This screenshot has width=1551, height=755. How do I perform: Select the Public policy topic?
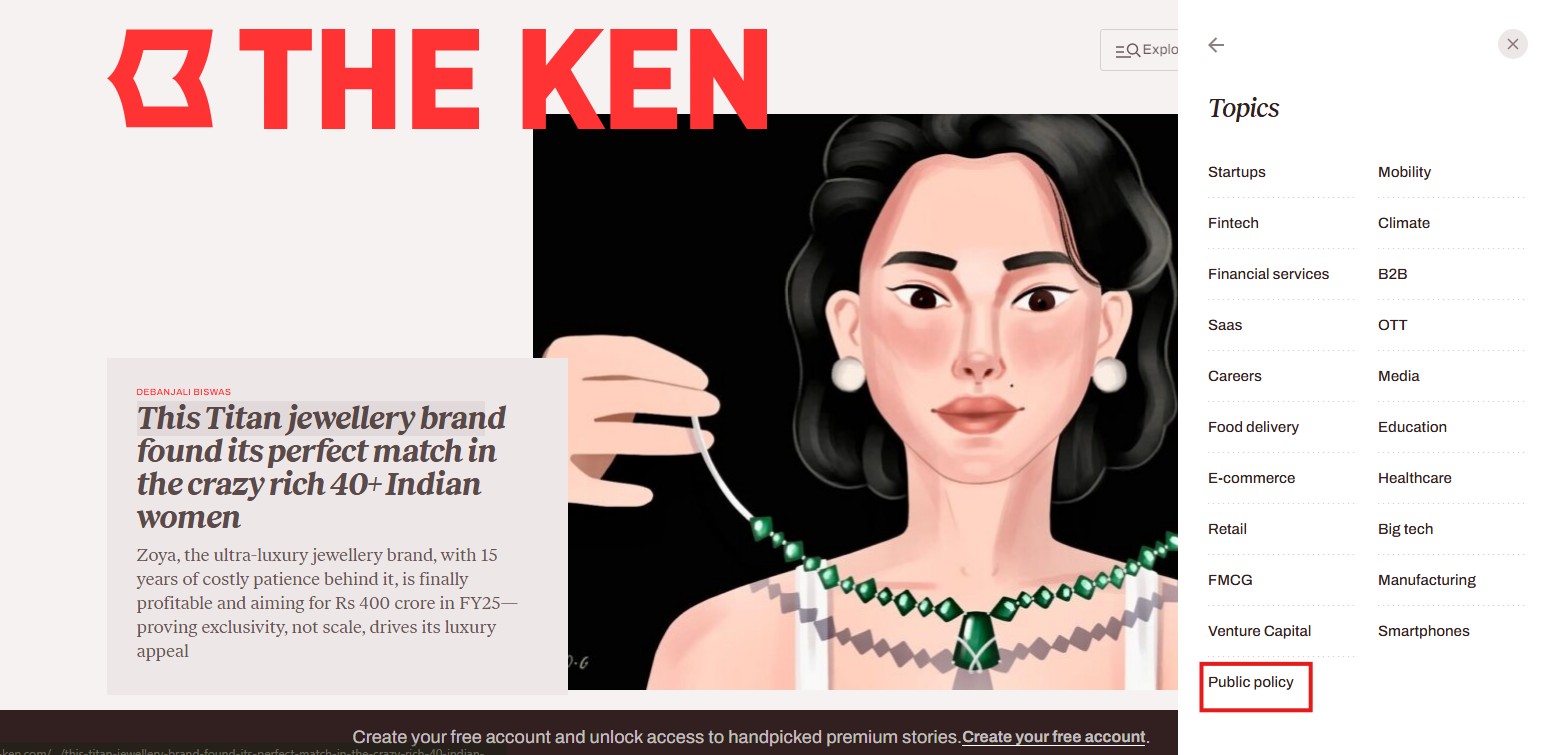1251,682
